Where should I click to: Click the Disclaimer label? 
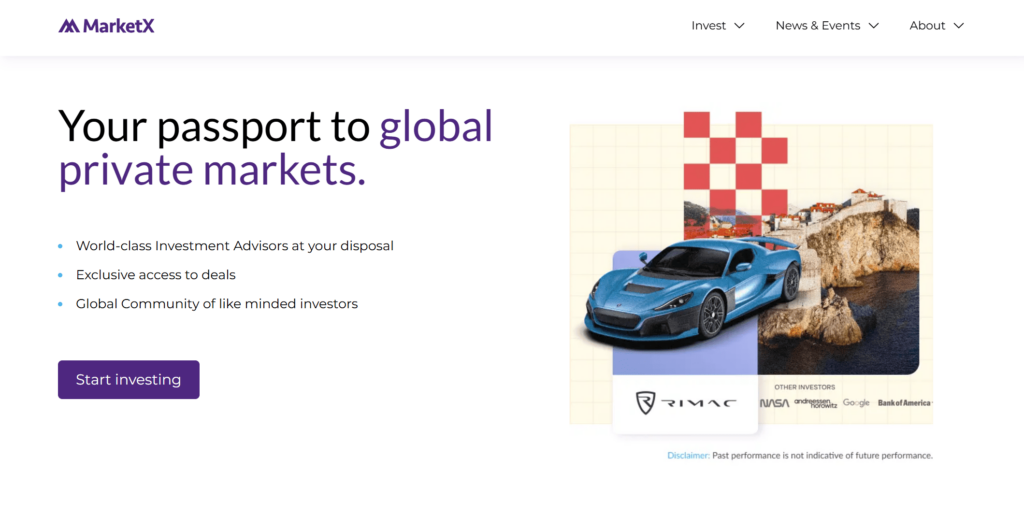[x=688, y=455]
